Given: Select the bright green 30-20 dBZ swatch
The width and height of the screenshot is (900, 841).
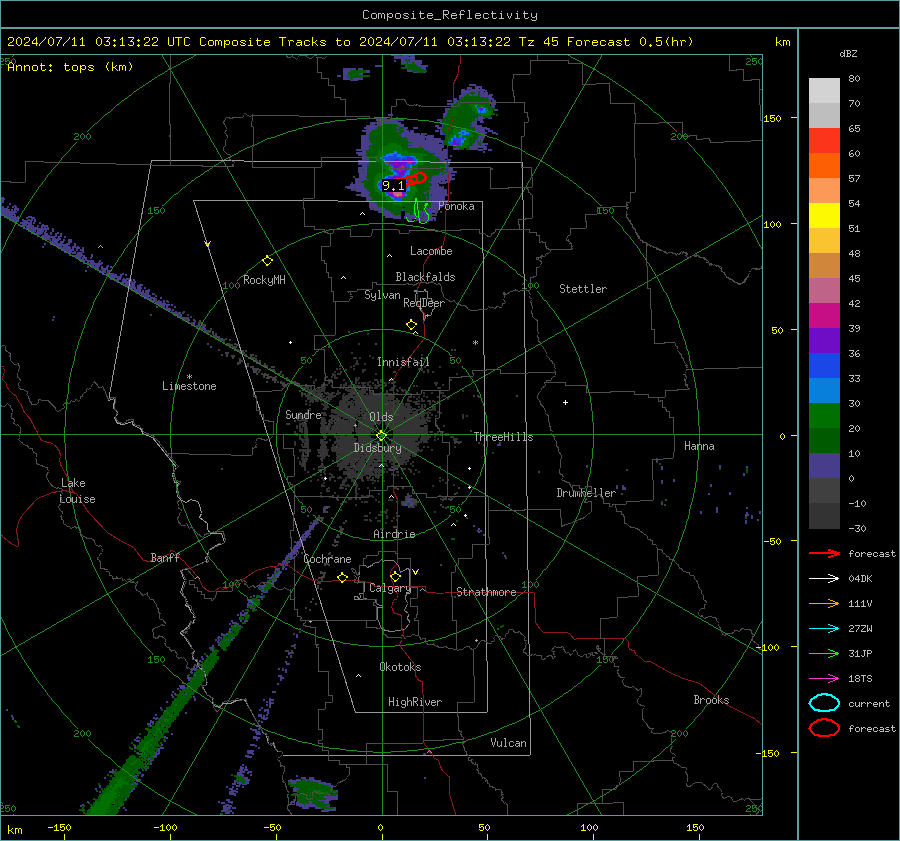Looking at the screenshot, I should (824, 416).
